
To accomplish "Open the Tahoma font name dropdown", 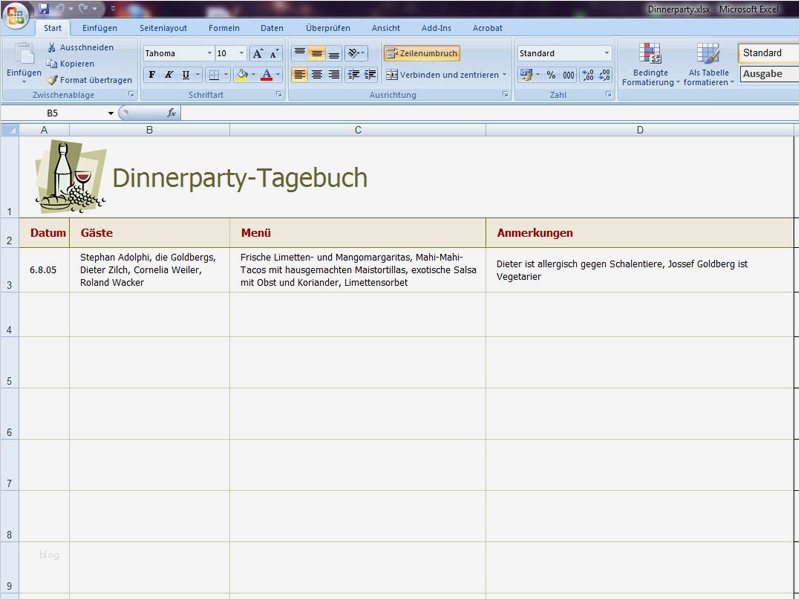I will [209, 54].
